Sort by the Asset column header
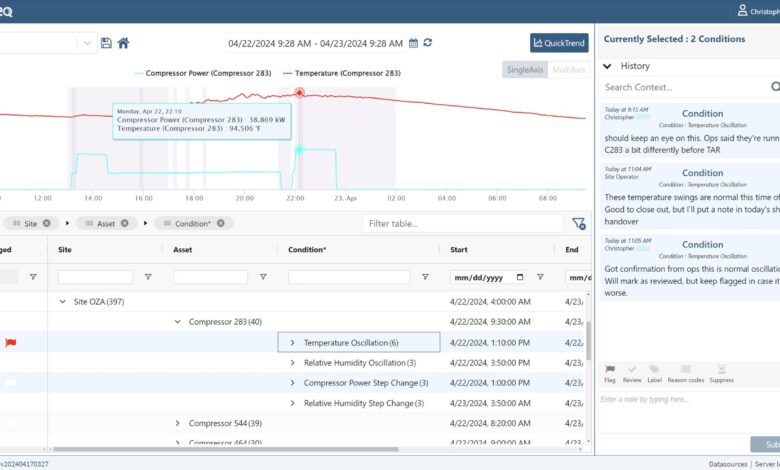 pyautogui.click(x=183, y=250)
